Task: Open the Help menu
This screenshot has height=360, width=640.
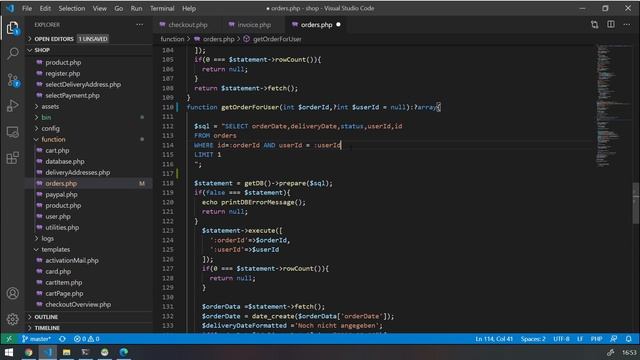Action: click(x=189, y=8)
